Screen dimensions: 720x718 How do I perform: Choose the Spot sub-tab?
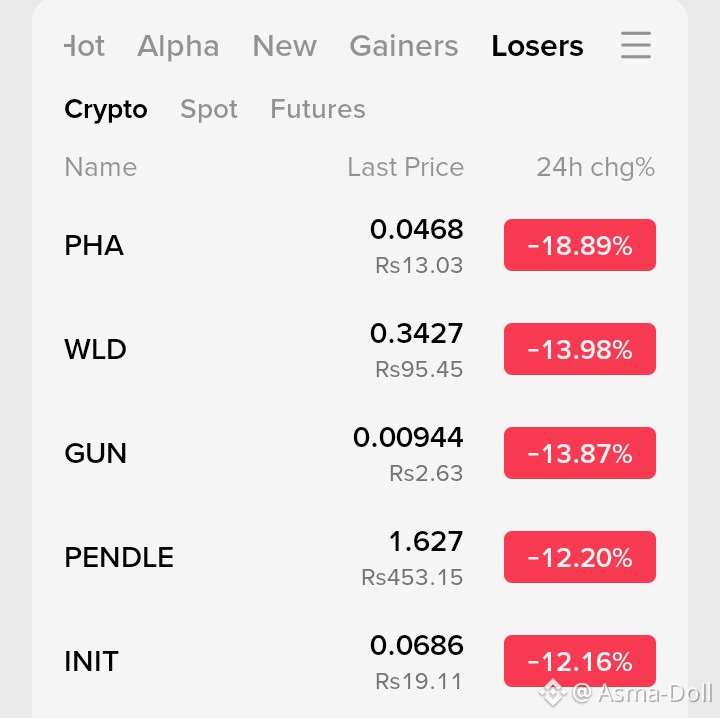coord(209,109)
